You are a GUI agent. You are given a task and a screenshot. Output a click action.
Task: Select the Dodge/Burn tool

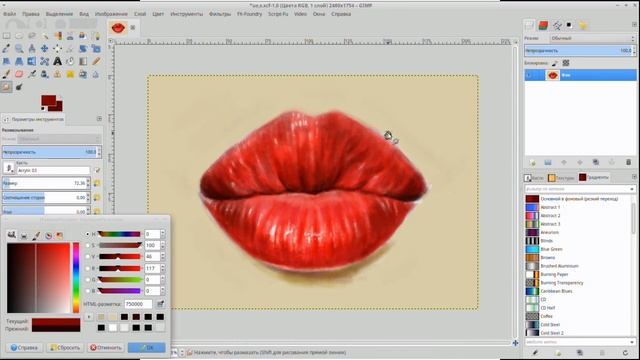pyautogui.click(x=19, y=87)
